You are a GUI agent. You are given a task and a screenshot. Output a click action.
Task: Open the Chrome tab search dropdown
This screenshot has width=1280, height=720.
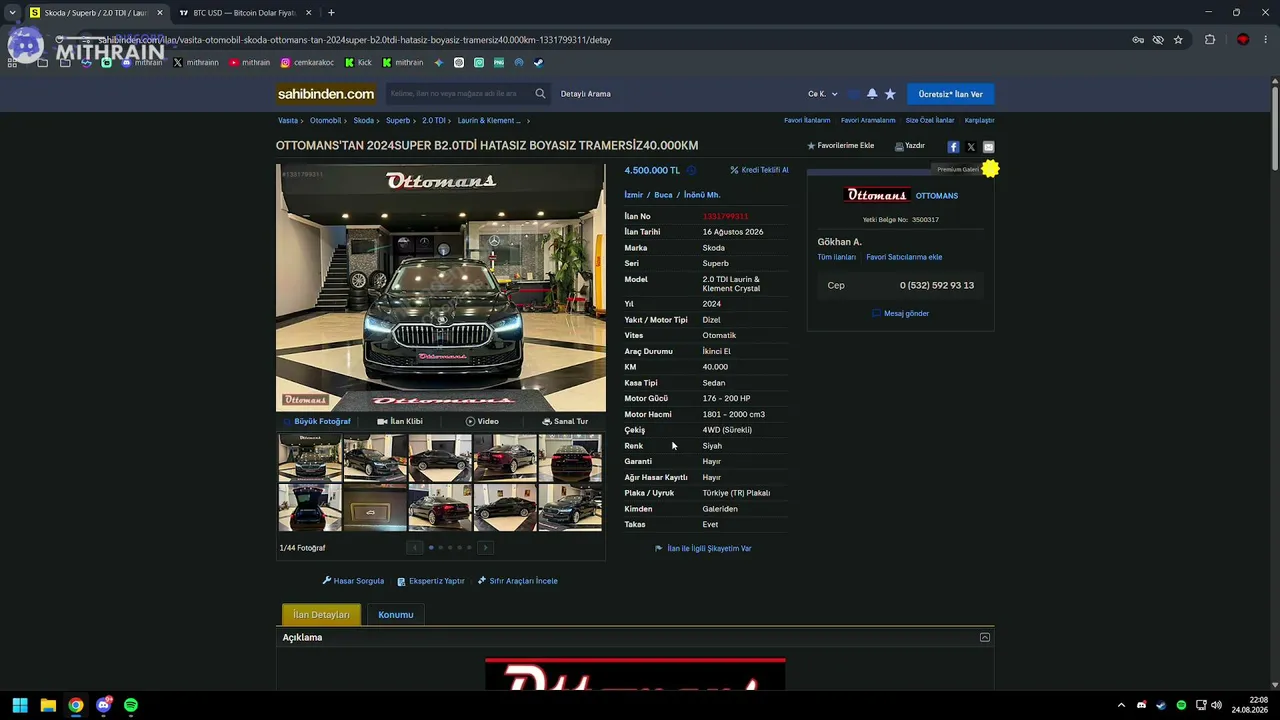click(x=12, y=13)
